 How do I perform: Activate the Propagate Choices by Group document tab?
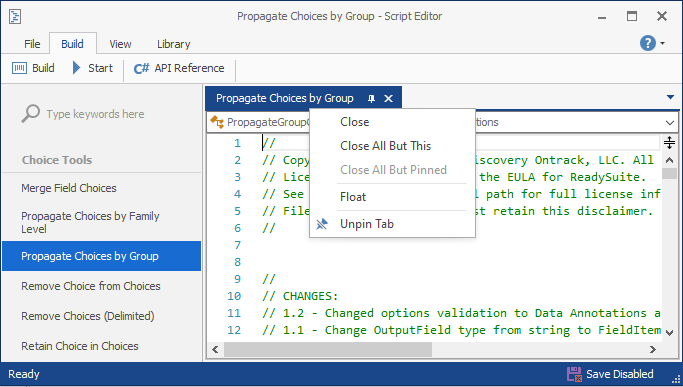click(x=284, y=98)
